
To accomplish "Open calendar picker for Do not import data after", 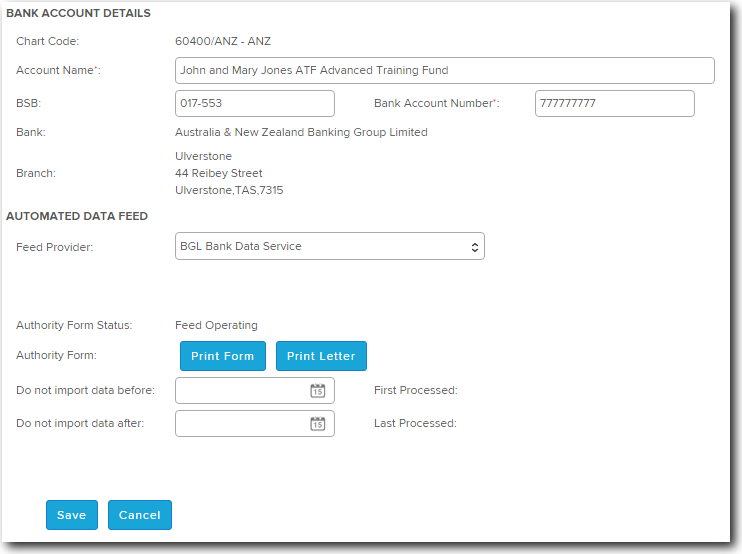I will [x=317, y=424].
